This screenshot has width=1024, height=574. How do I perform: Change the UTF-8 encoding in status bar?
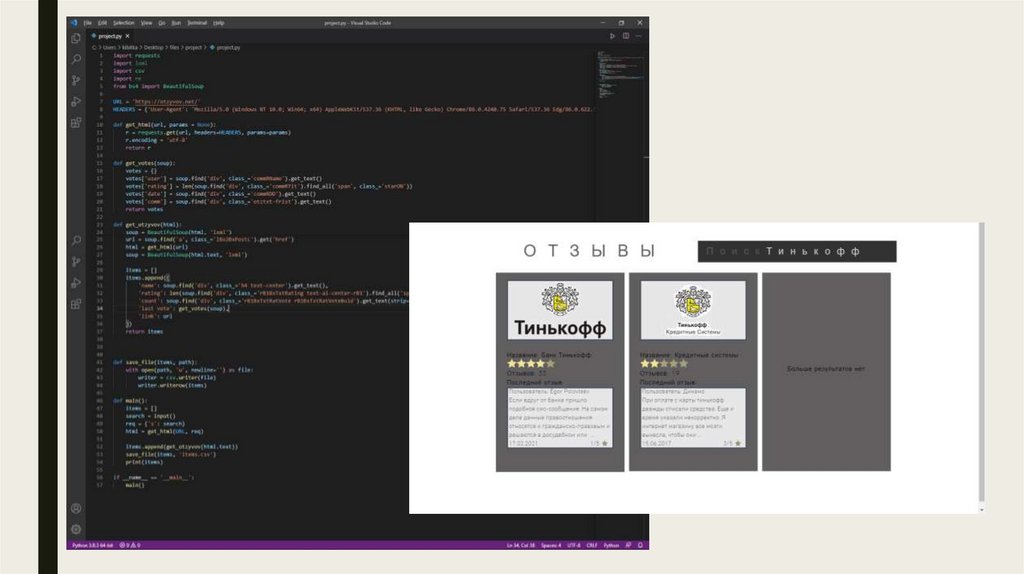coord(574,545)
